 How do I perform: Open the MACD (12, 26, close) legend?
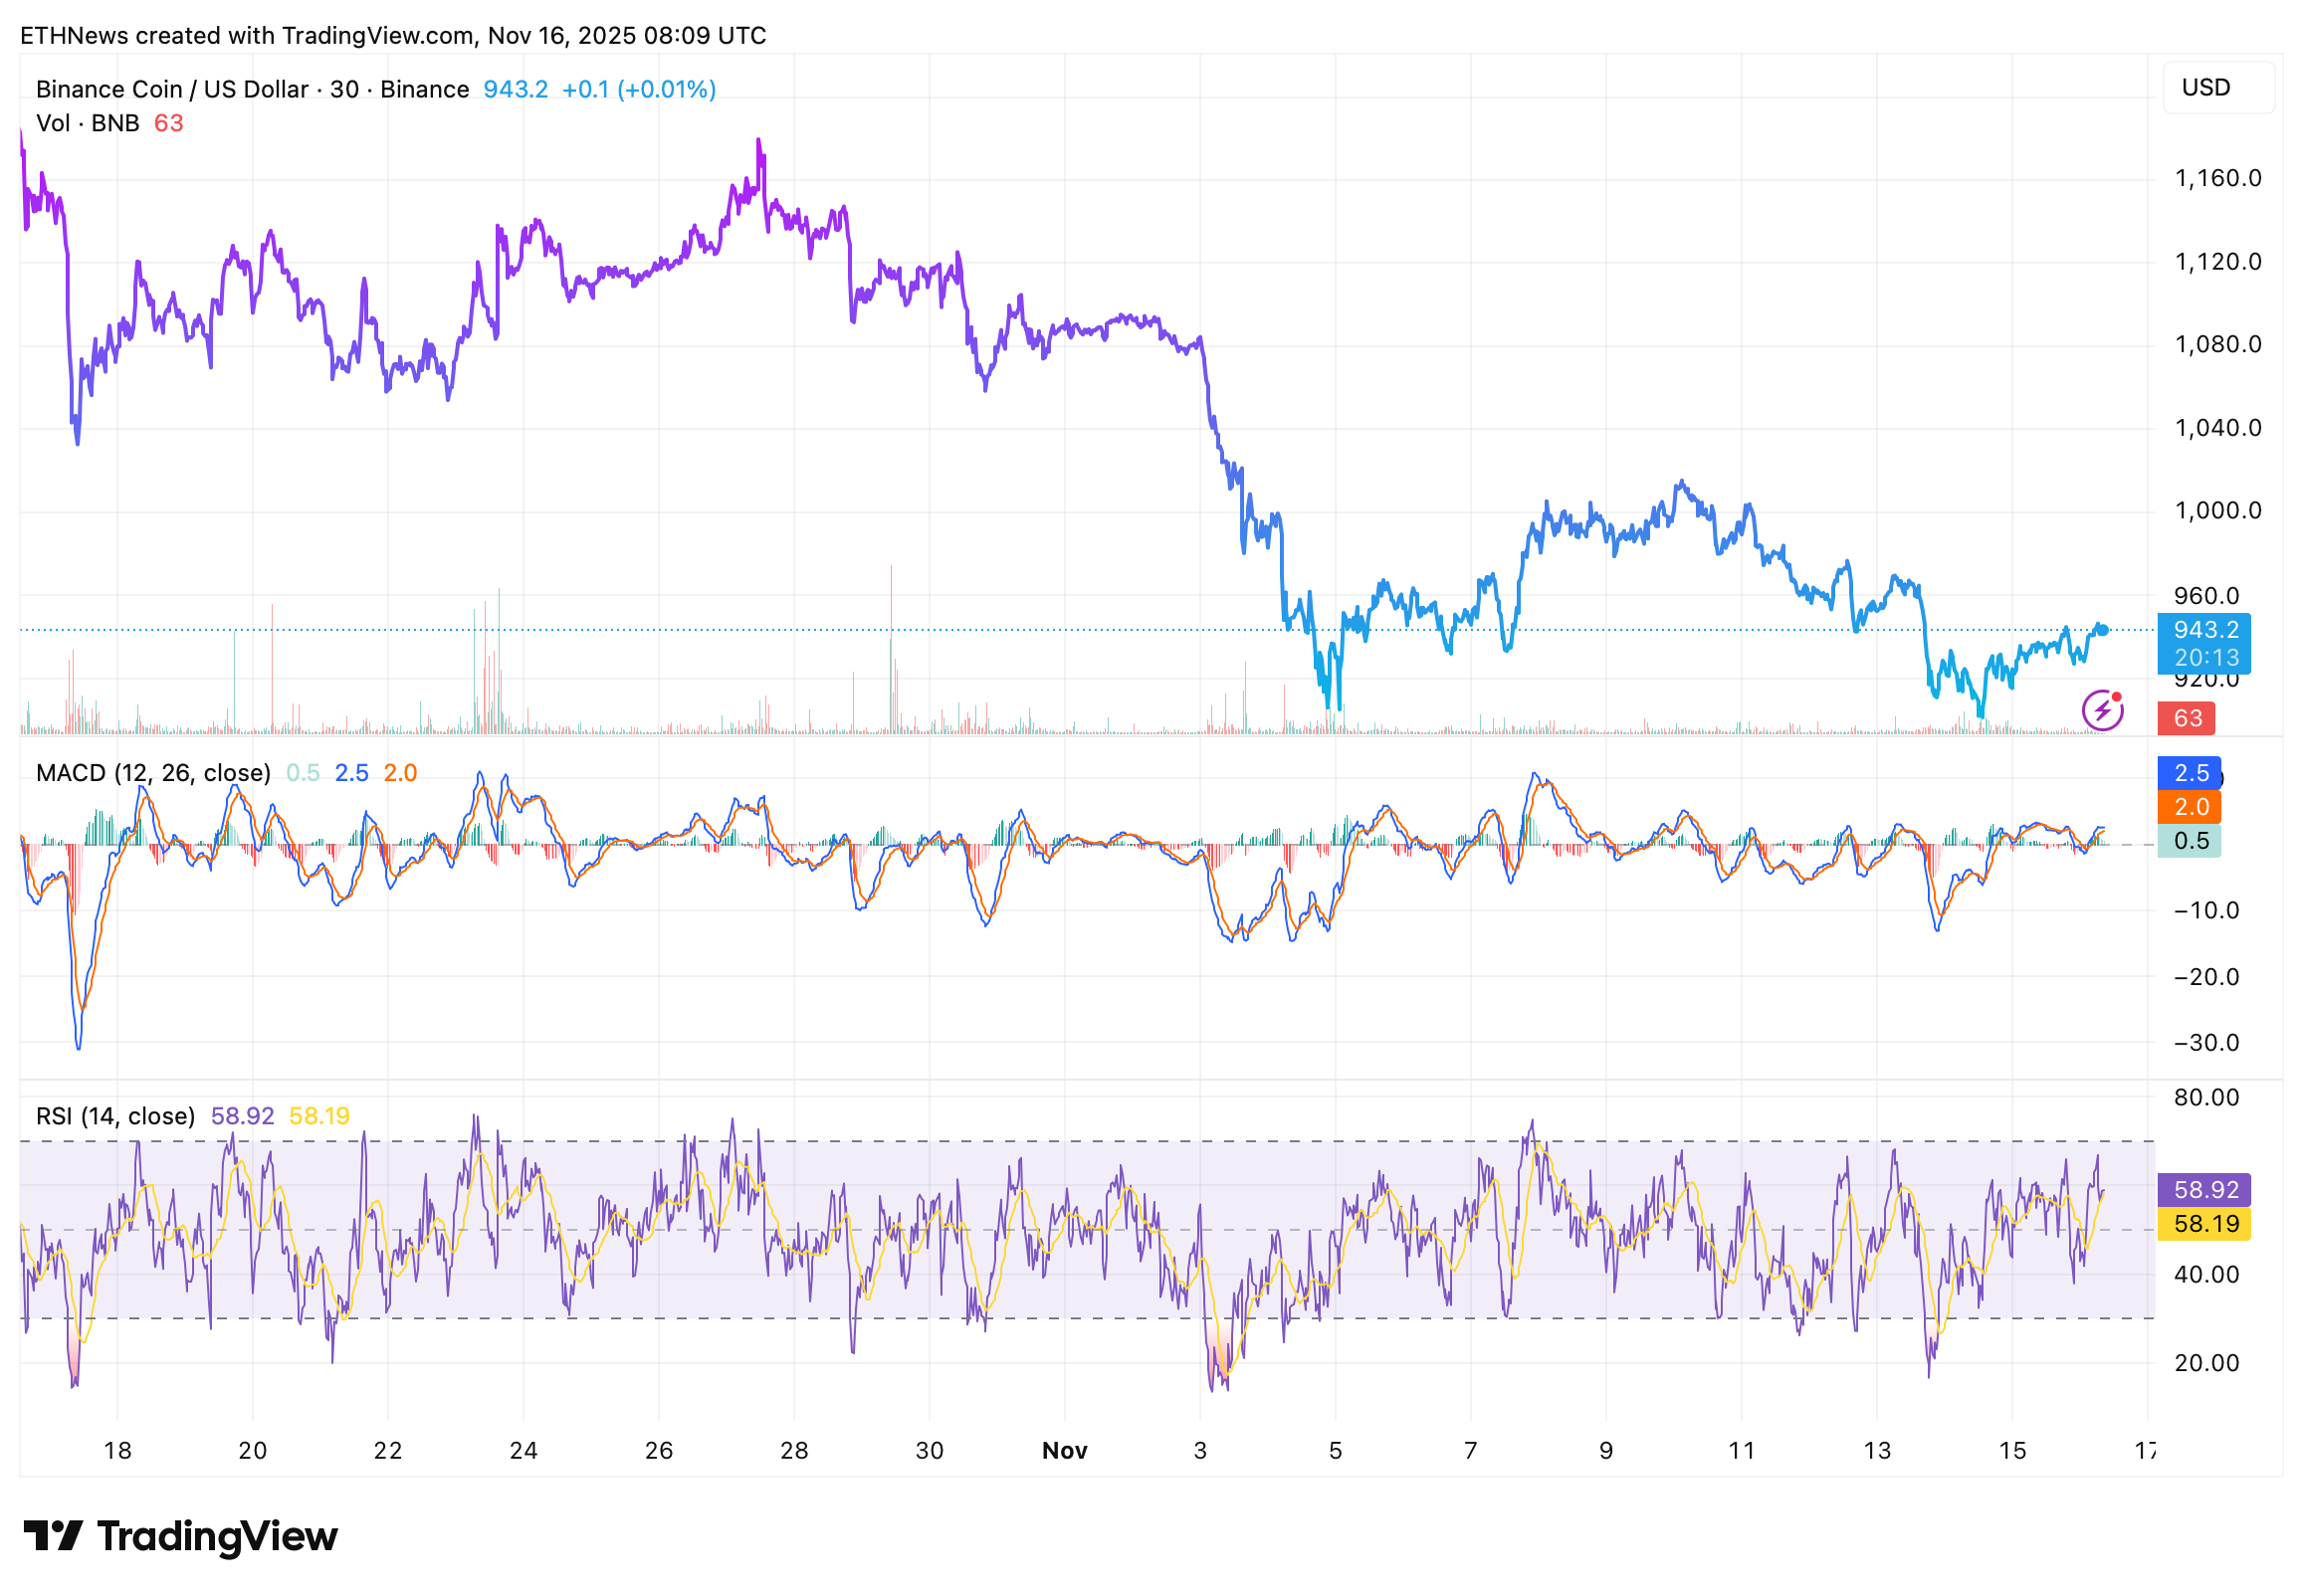(x=153, y=773)
